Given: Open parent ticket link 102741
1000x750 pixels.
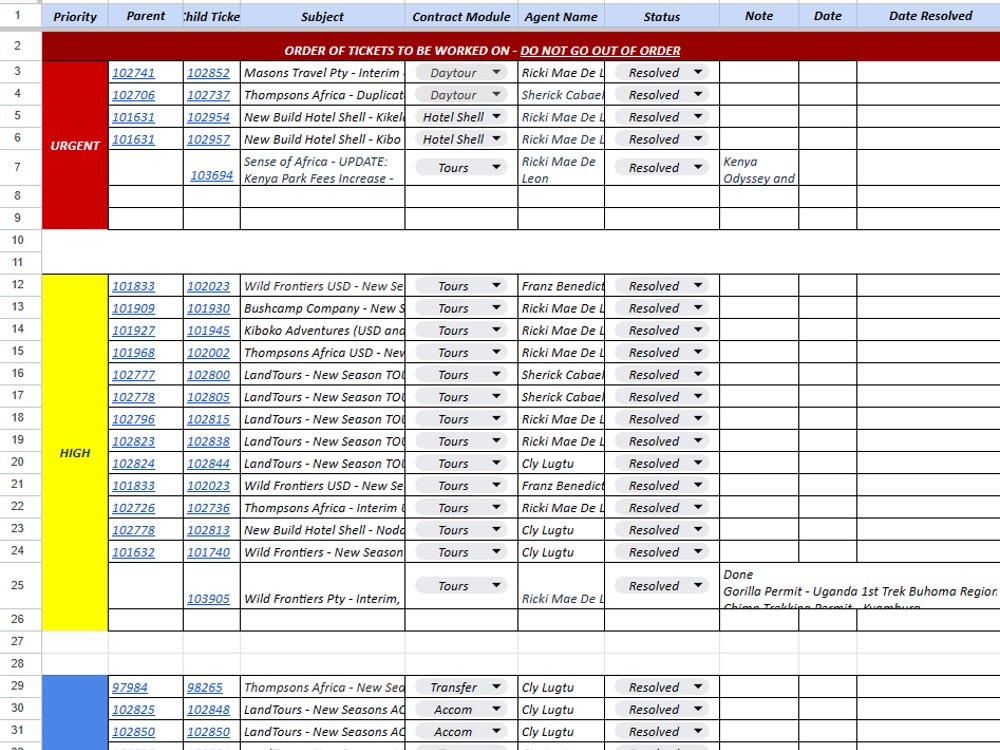Looking at the screenshot, I should click(x=133, y=73).
